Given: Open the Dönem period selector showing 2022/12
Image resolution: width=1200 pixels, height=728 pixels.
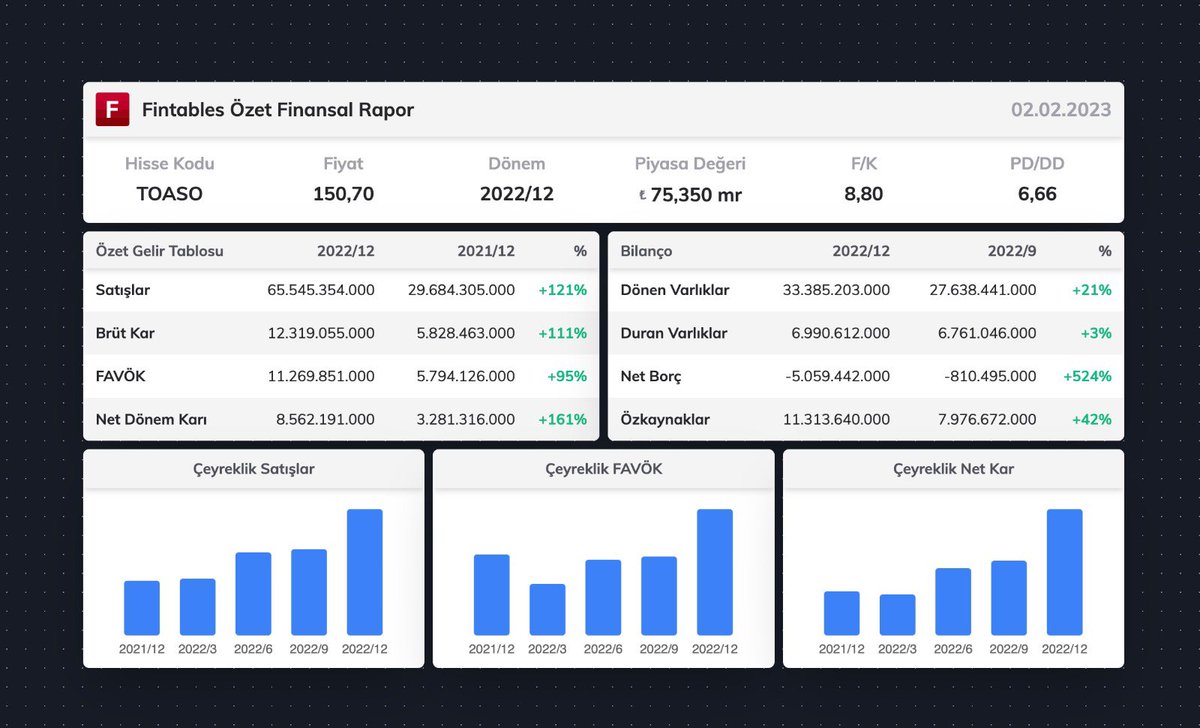Looking at the screenshot, I should pyautogui.click(x=516, y=194).
